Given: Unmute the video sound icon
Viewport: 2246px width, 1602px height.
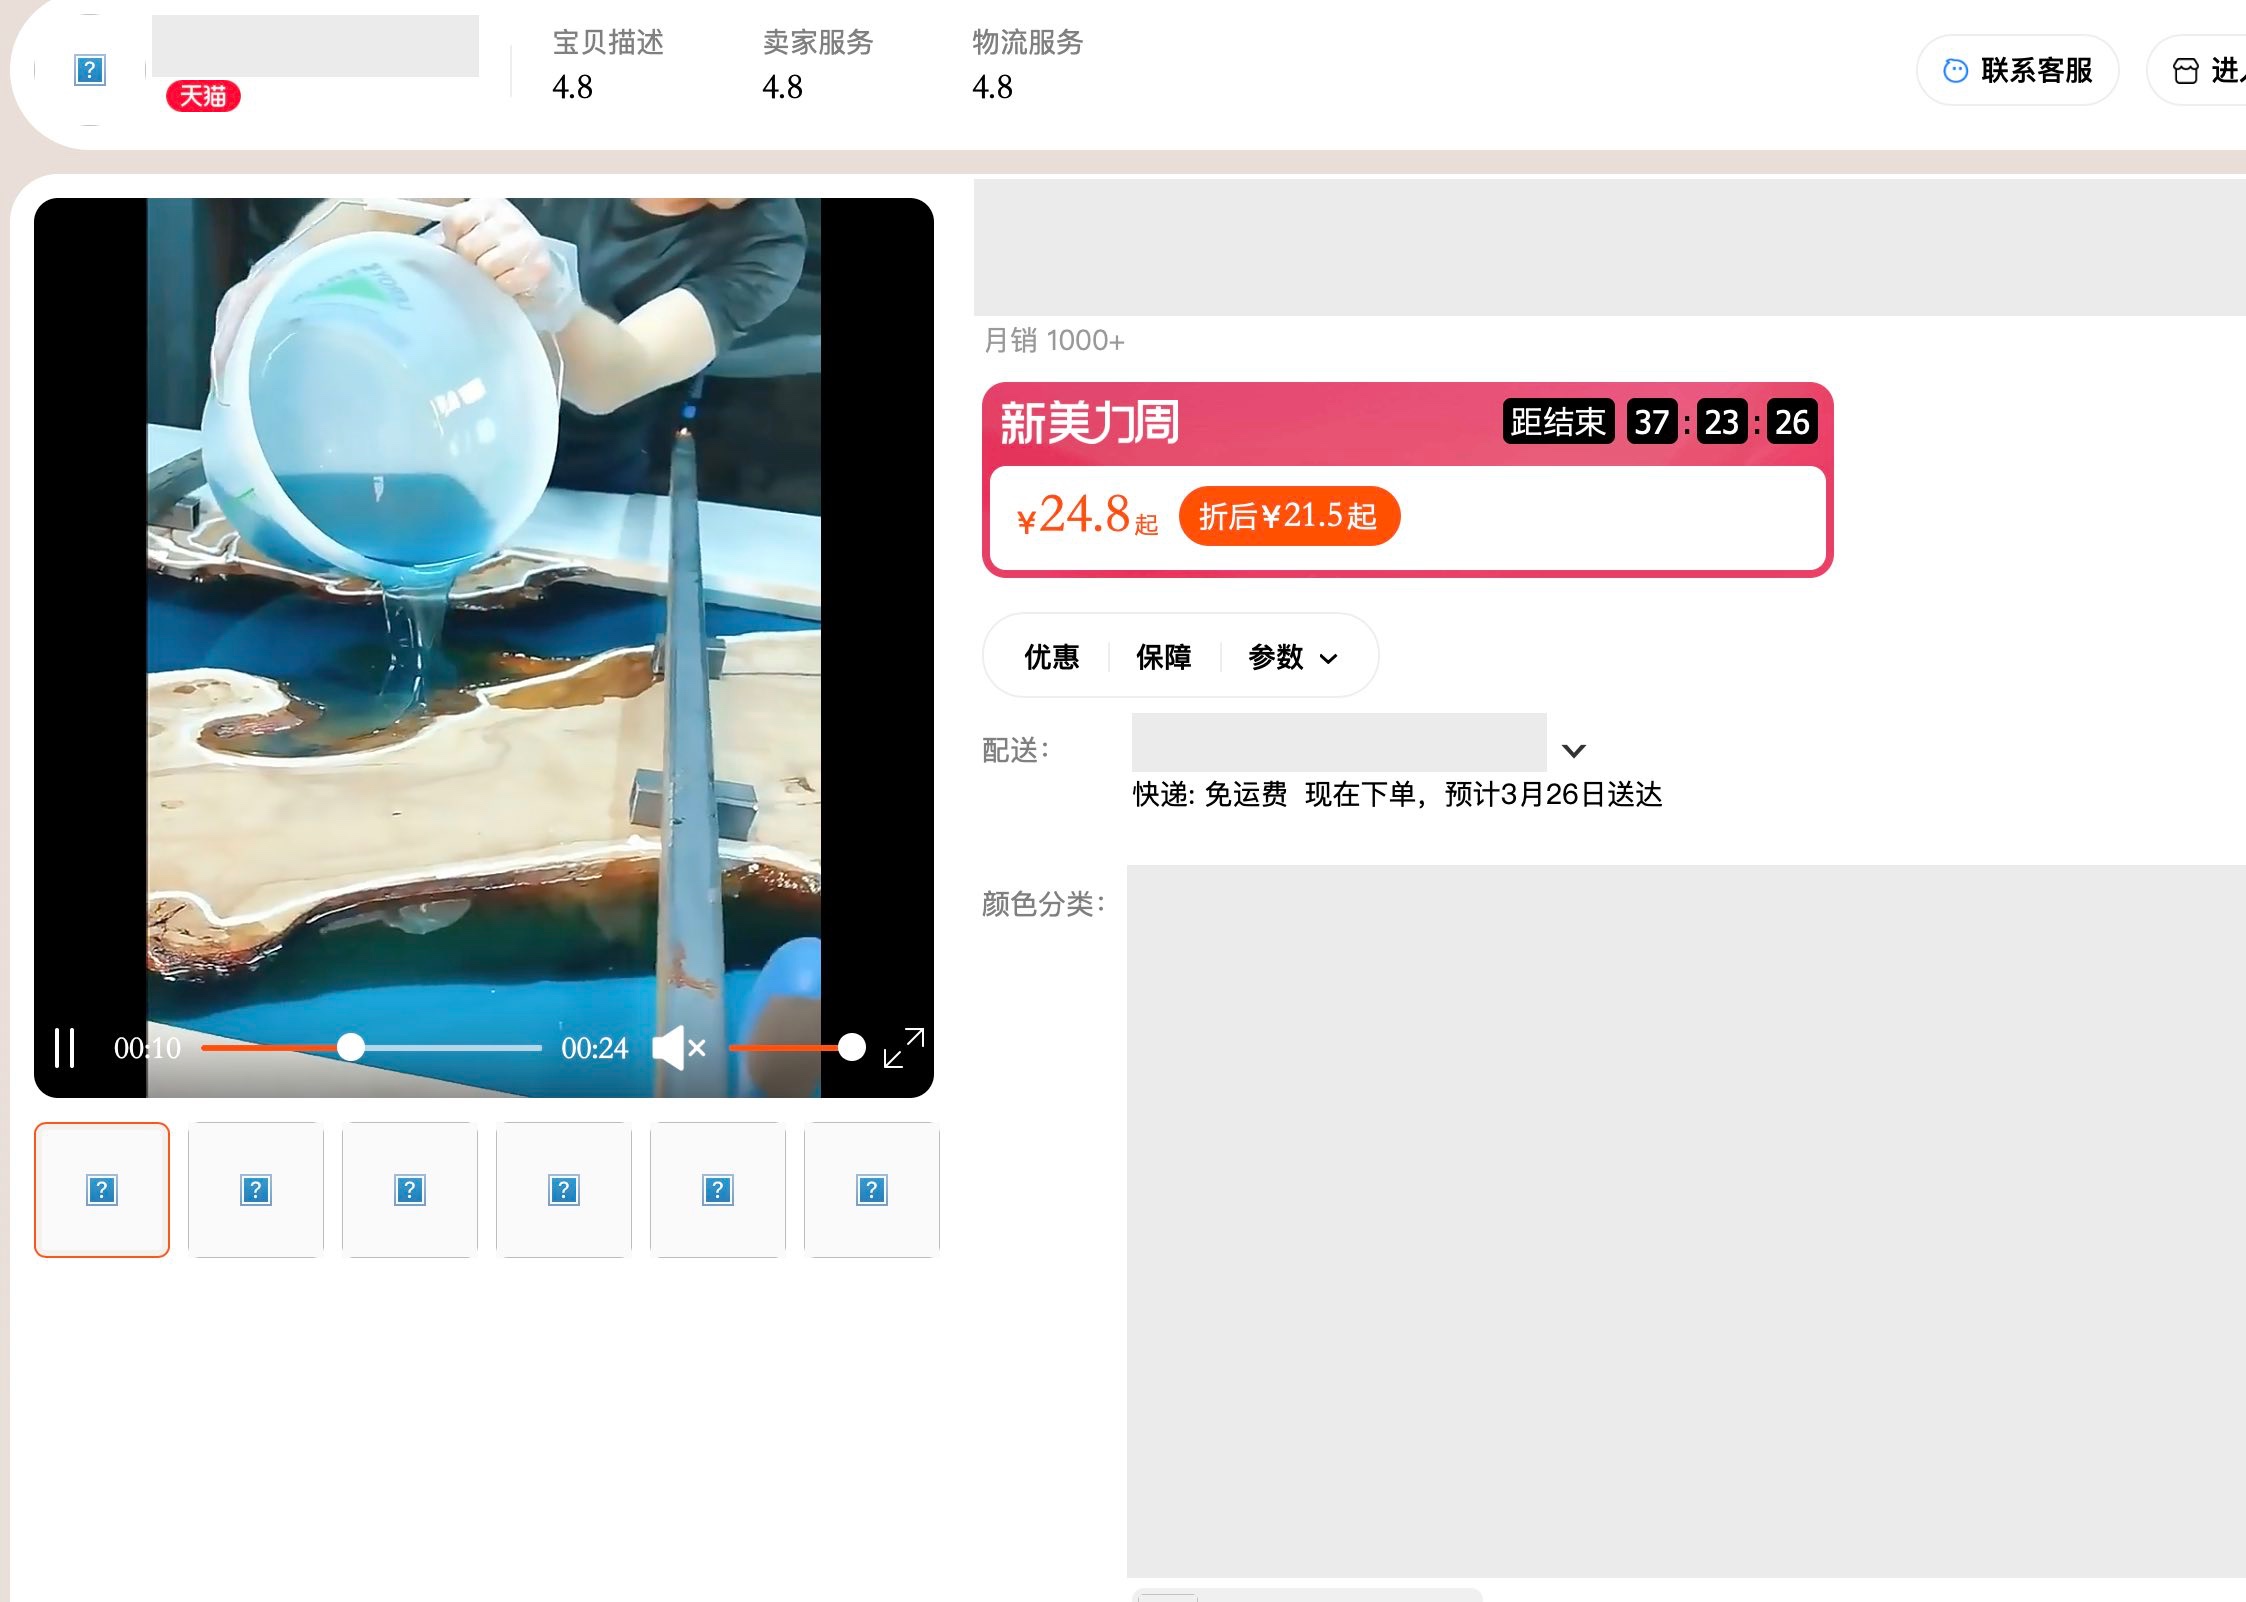Looking at the screenshot, I should coord(679,1048).
